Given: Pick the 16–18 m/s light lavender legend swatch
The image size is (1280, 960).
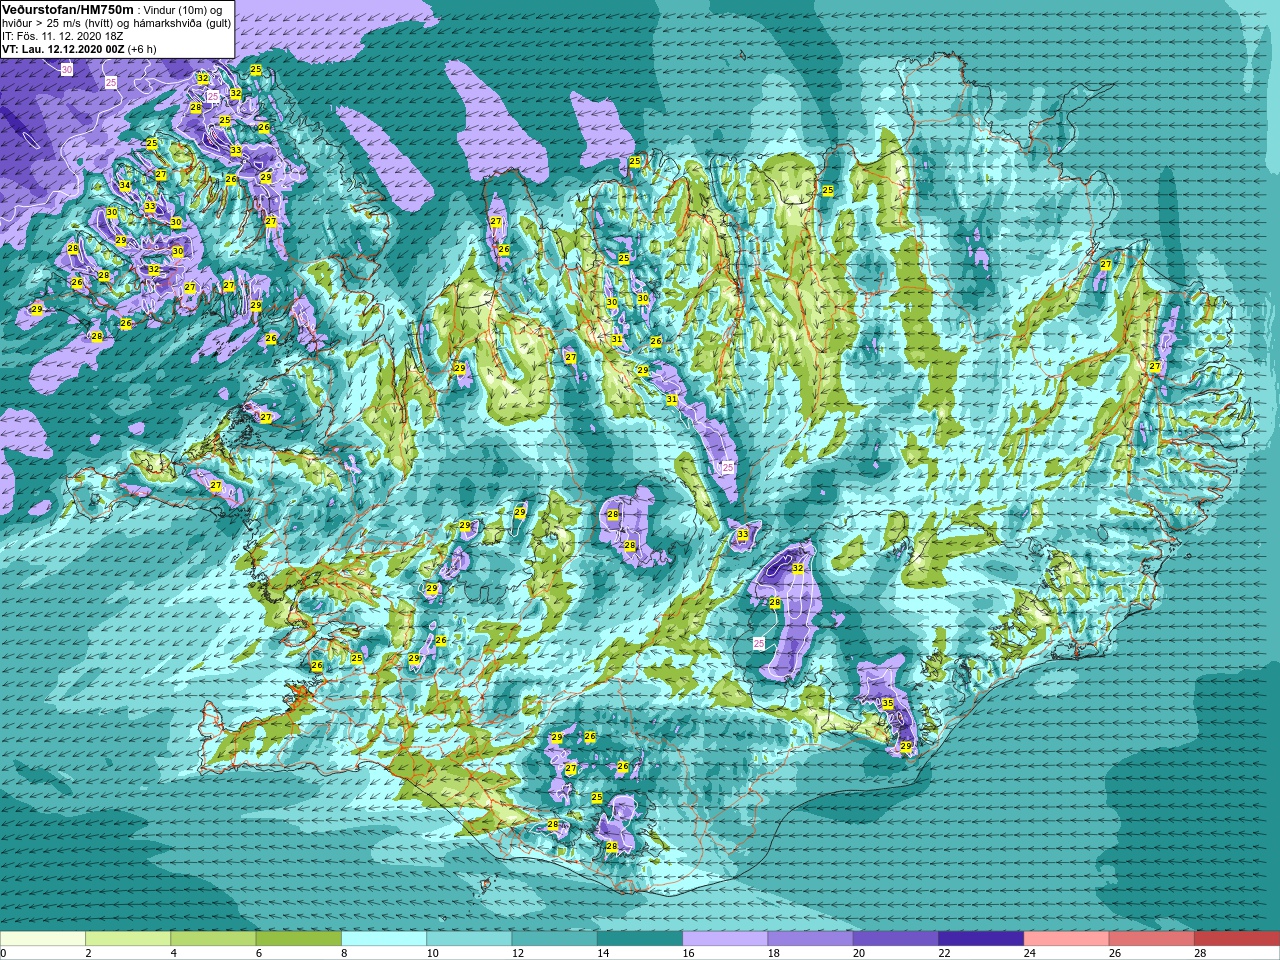Looking at the screenshot, I should pyautogui.click(x=725, y=938).
